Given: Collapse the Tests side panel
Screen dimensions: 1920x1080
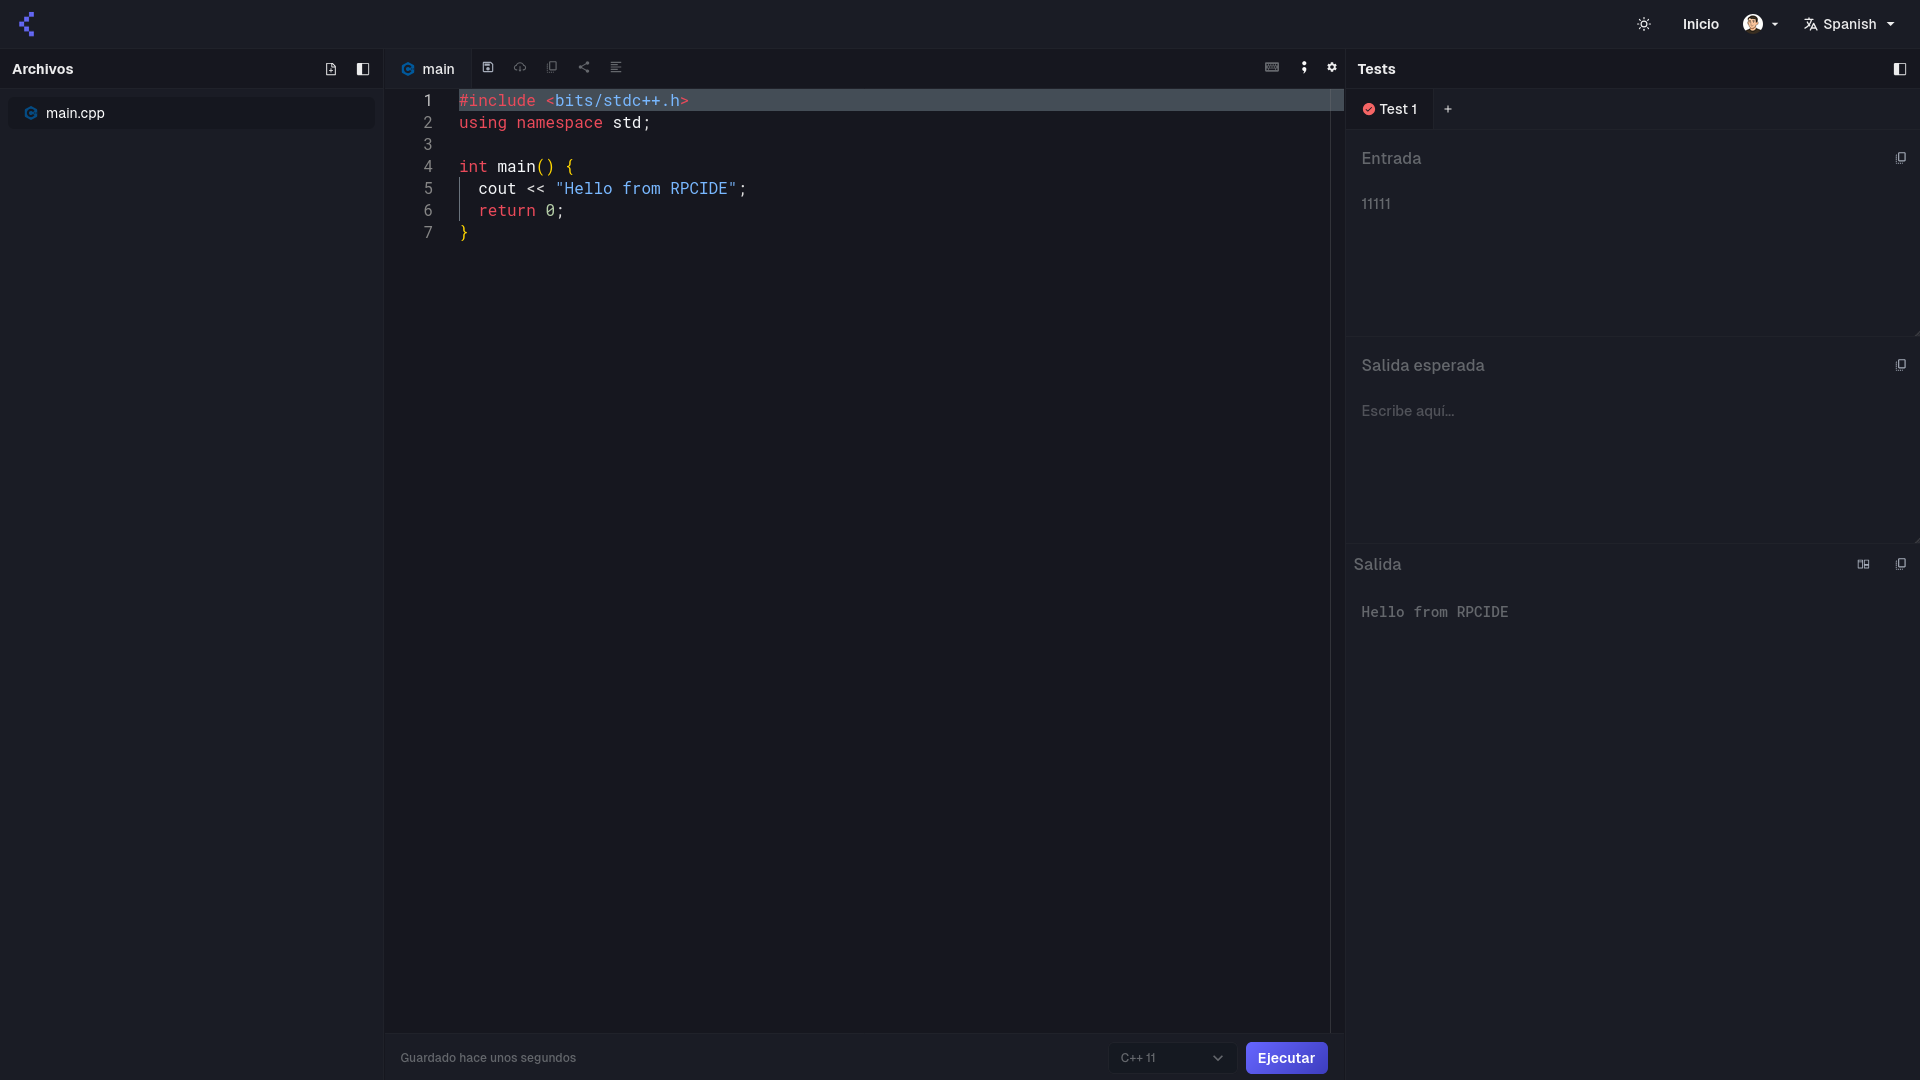Looking at the screenshot, I should pos(1900,69).
